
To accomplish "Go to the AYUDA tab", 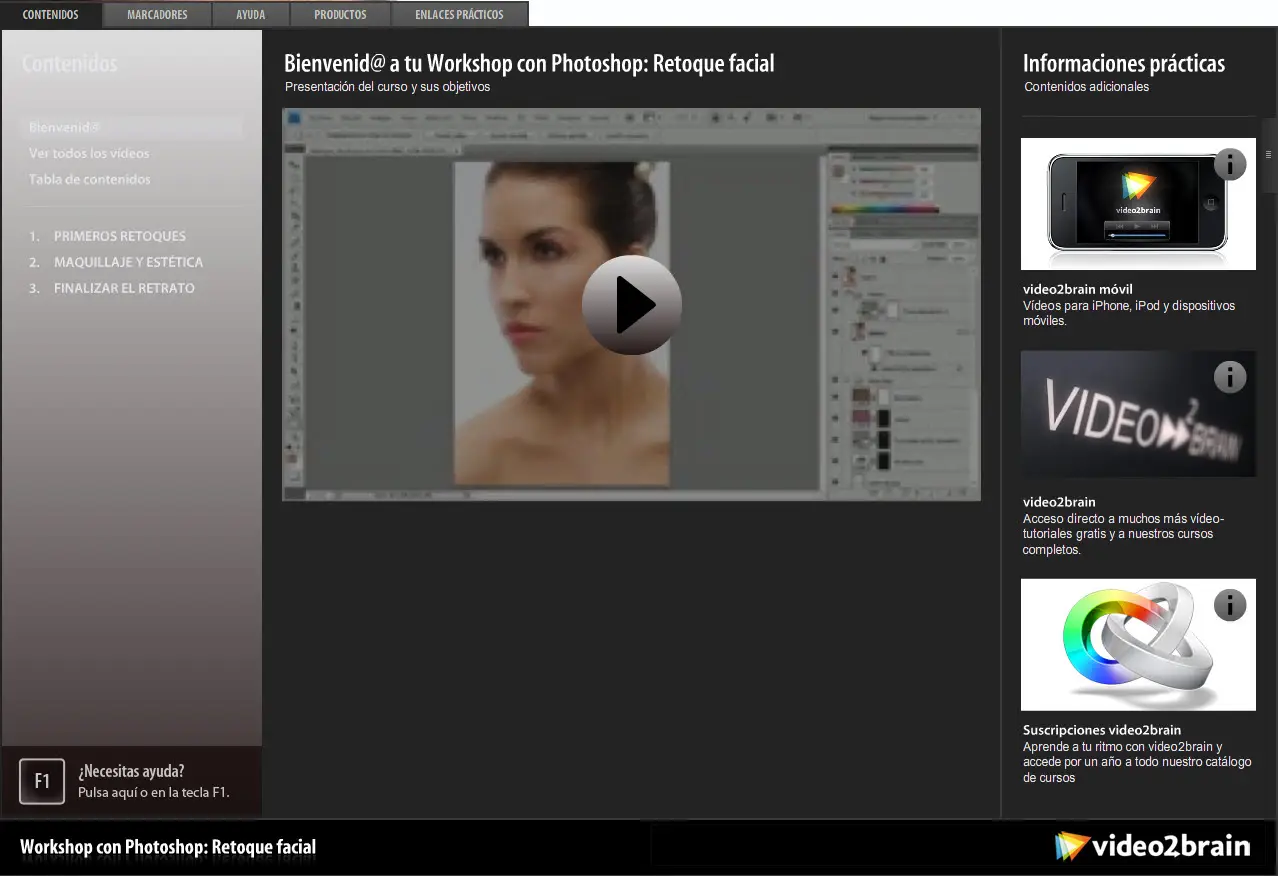I will point(251,15).
